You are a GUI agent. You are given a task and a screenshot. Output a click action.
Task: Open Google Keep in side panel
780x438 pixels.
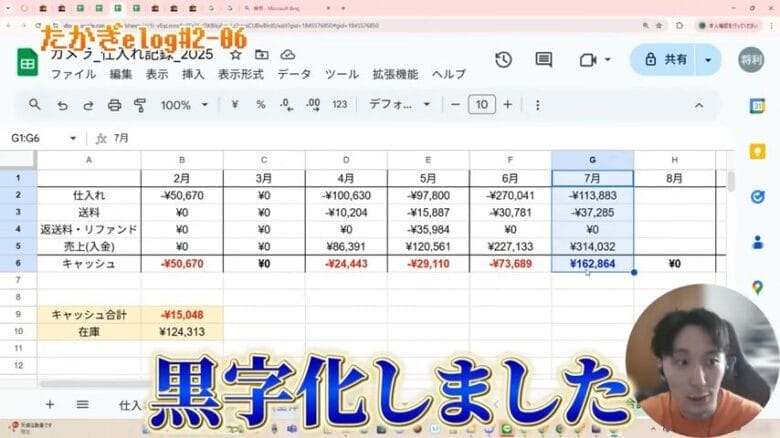757,151
